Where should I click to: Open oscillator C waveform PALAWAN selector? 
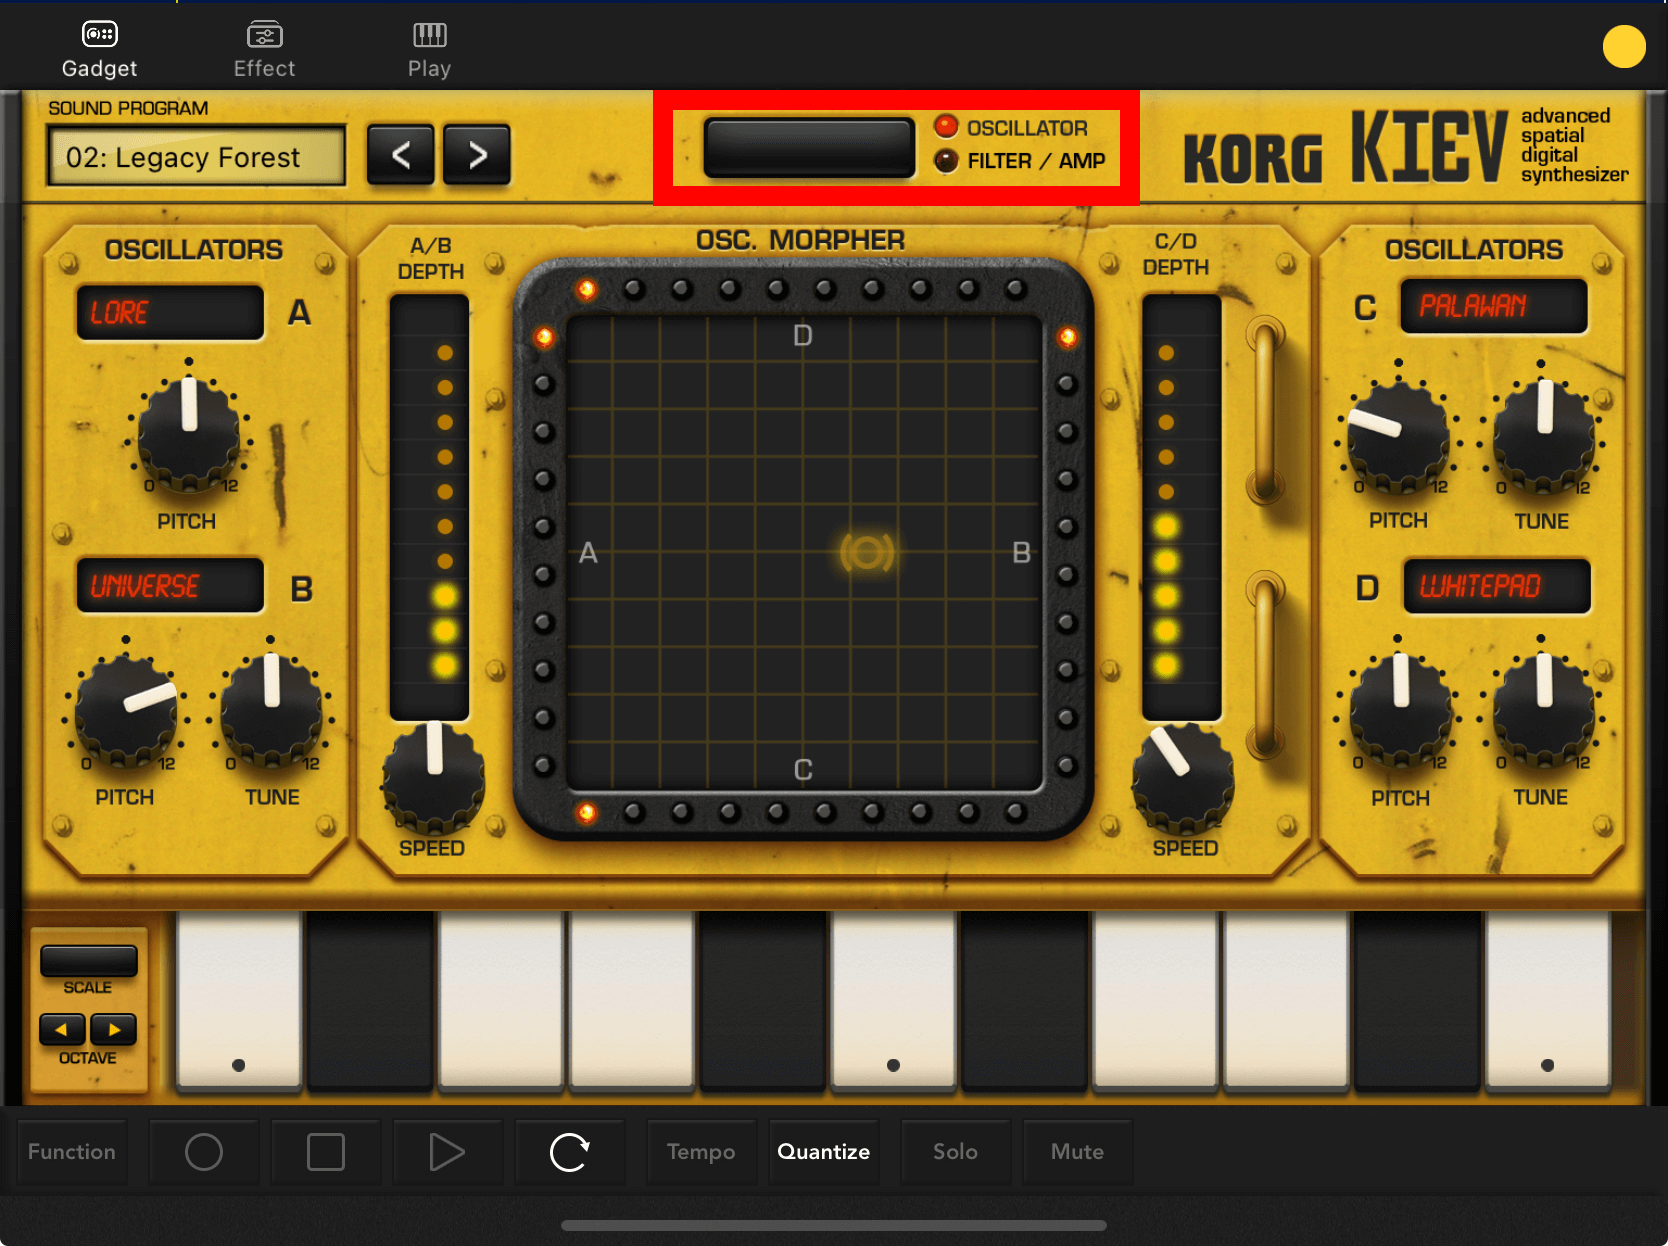coord(1494,306)
